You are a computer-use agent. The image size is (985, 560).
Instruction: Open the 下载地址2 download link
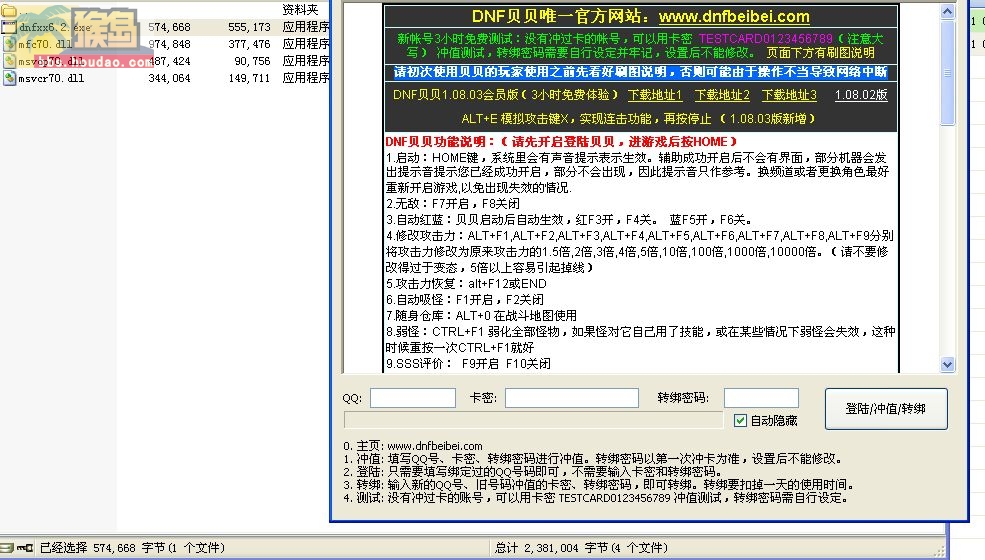722,95
